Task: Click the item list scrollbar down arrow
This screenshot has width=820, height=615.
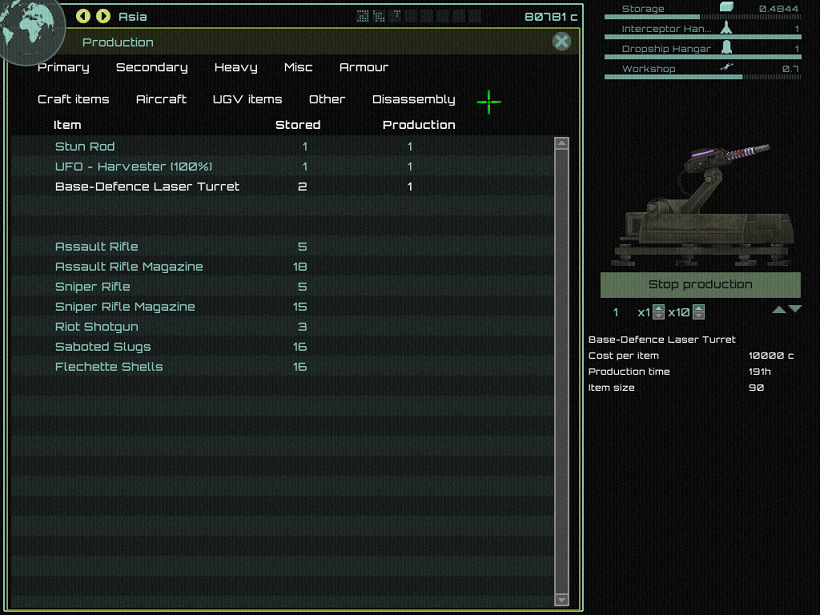Action: pos(561,600)
